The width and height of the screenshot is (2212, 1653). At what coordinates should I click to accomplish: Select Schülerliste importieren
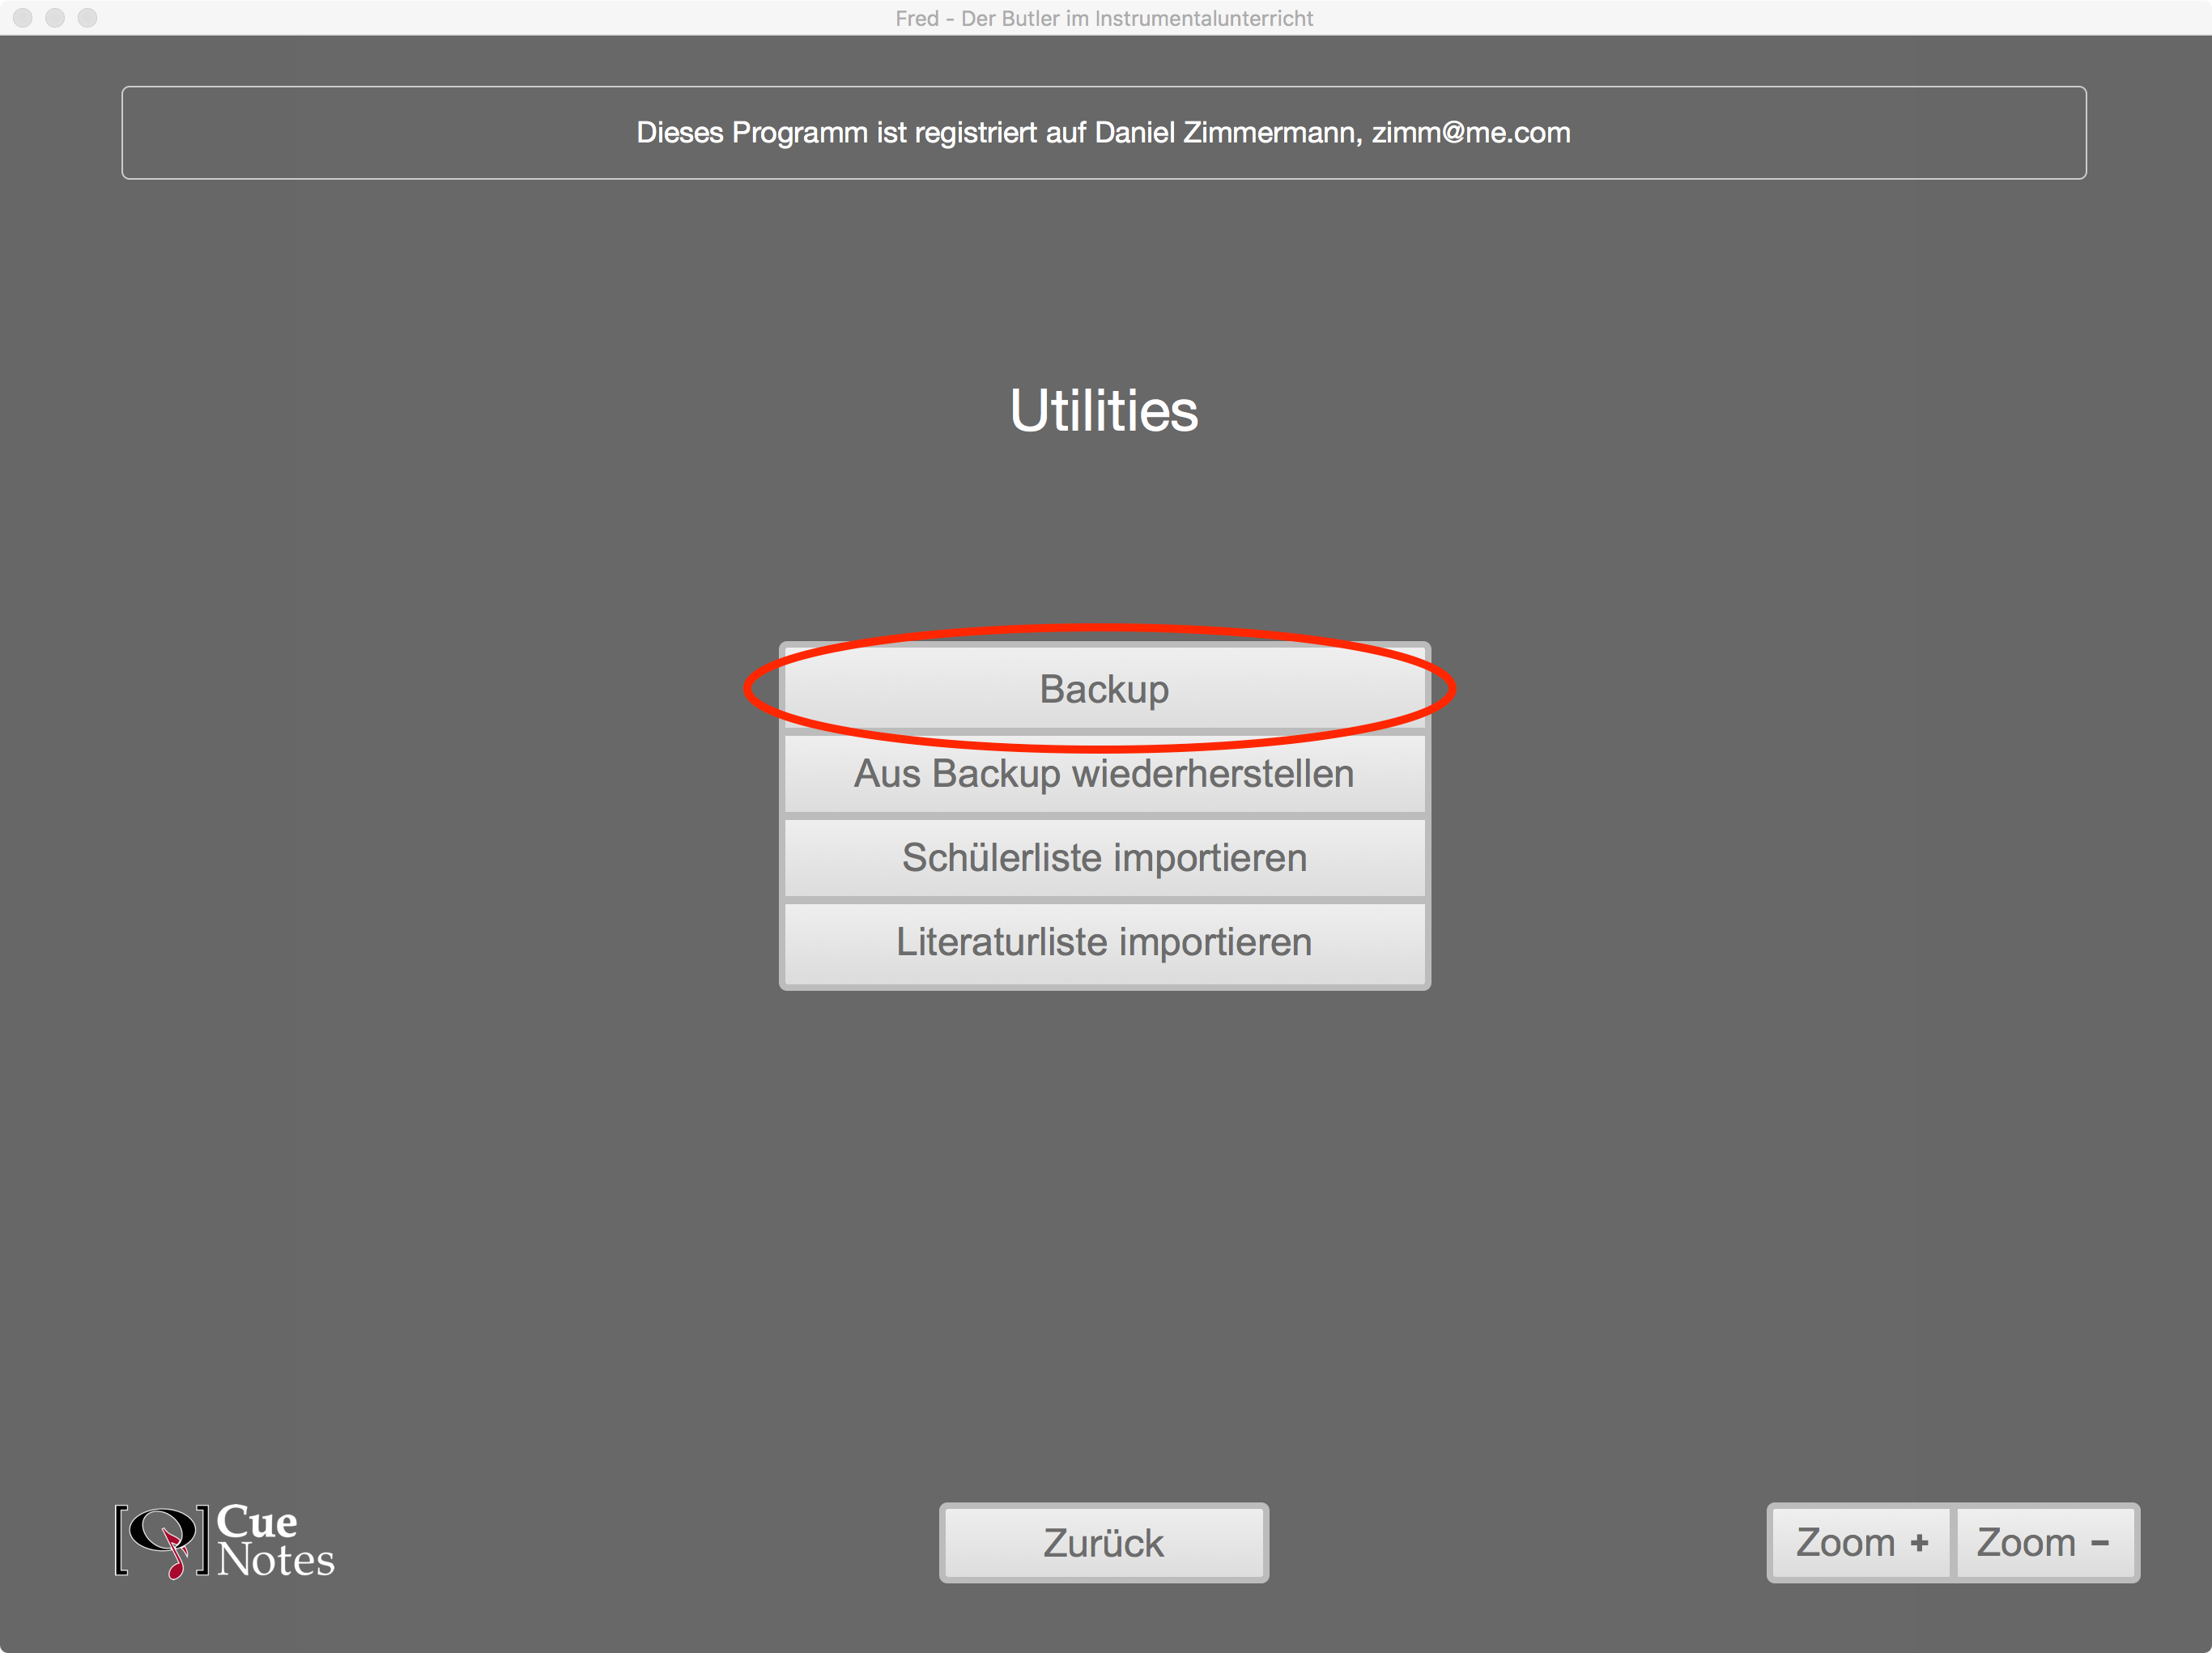[x=1103, y=858]
